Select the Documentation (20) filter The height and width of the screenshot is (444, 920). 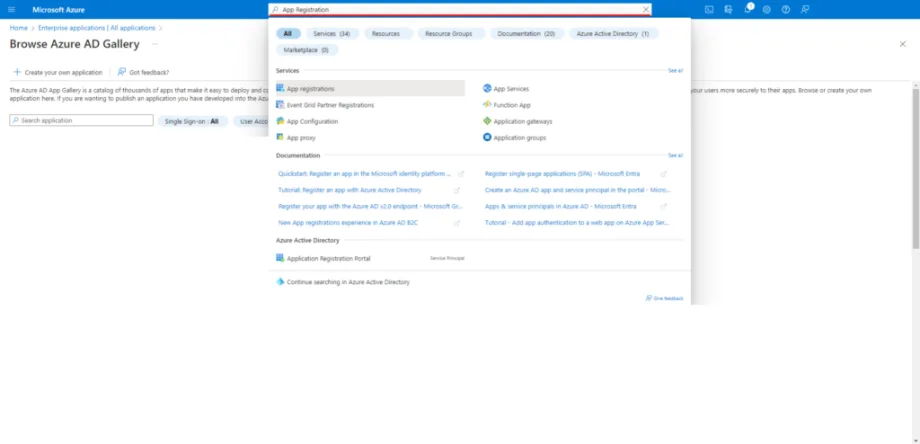pos(526,33)
